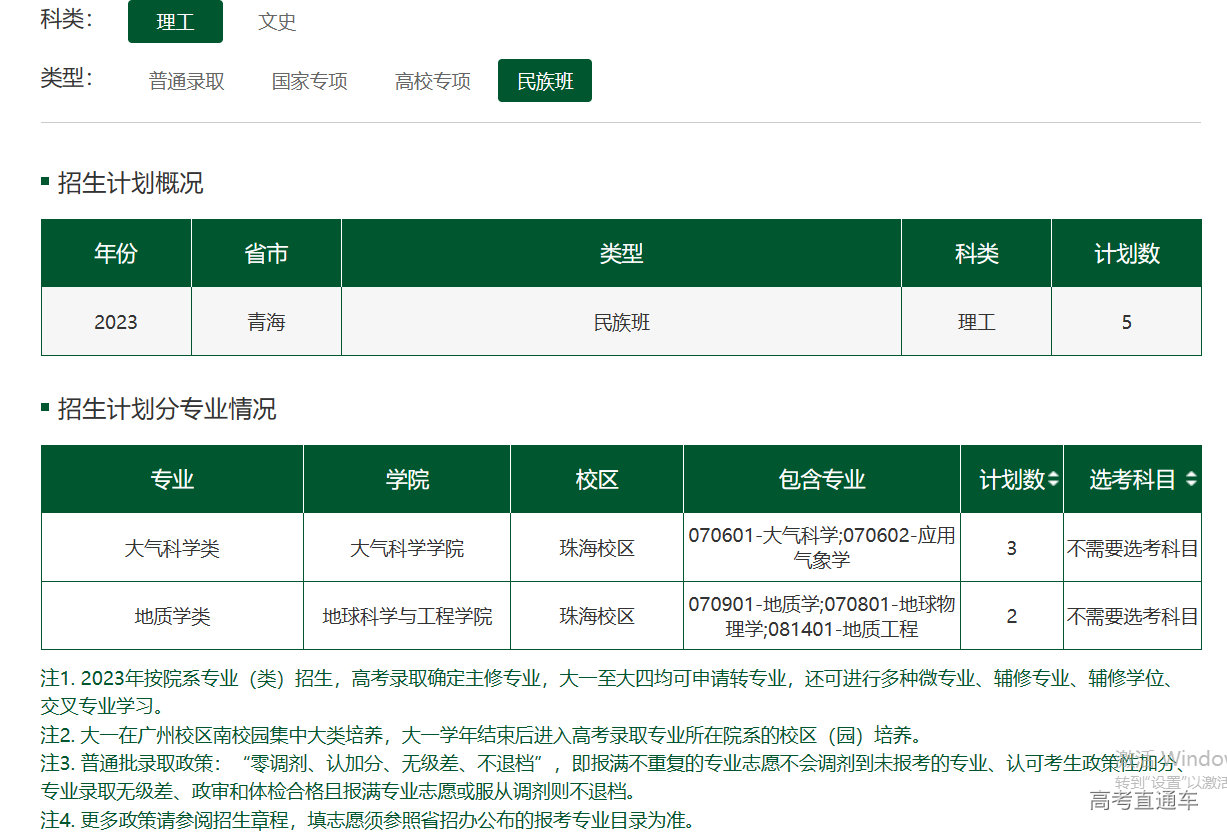The image size is (1227, 840).
Task: Click the 包含专业 column header
Action: [x=822, y=480]
